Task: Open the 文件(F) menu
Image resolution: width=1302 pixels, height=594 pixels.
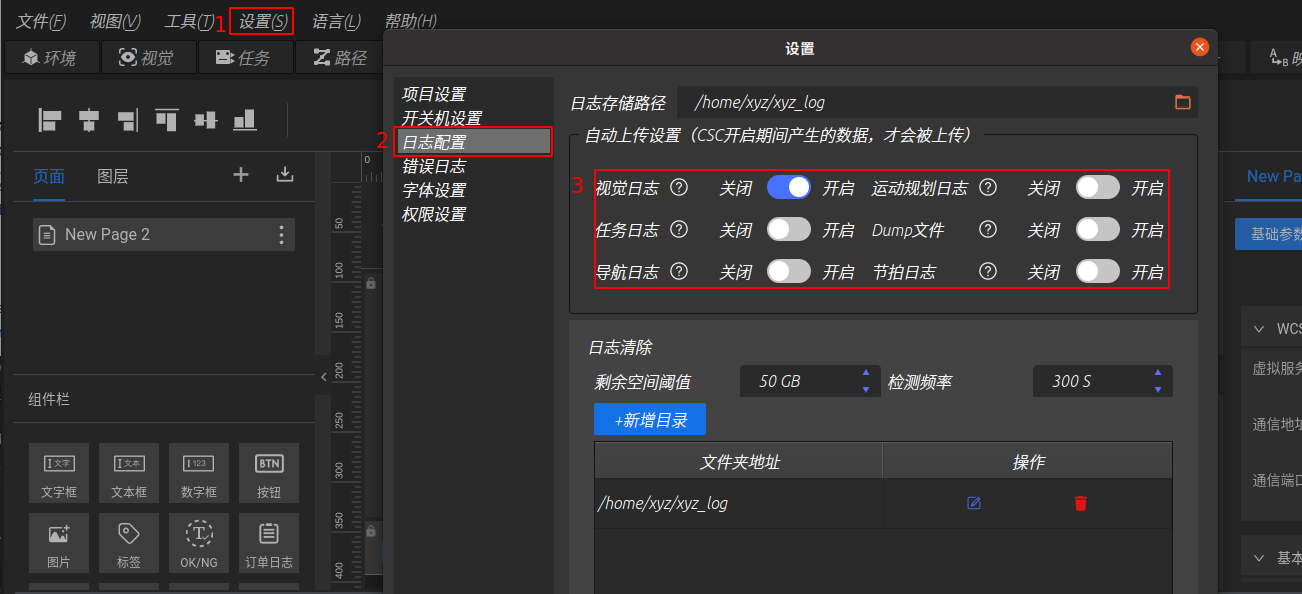Action: pyautogui.click(x=41, y=21)
